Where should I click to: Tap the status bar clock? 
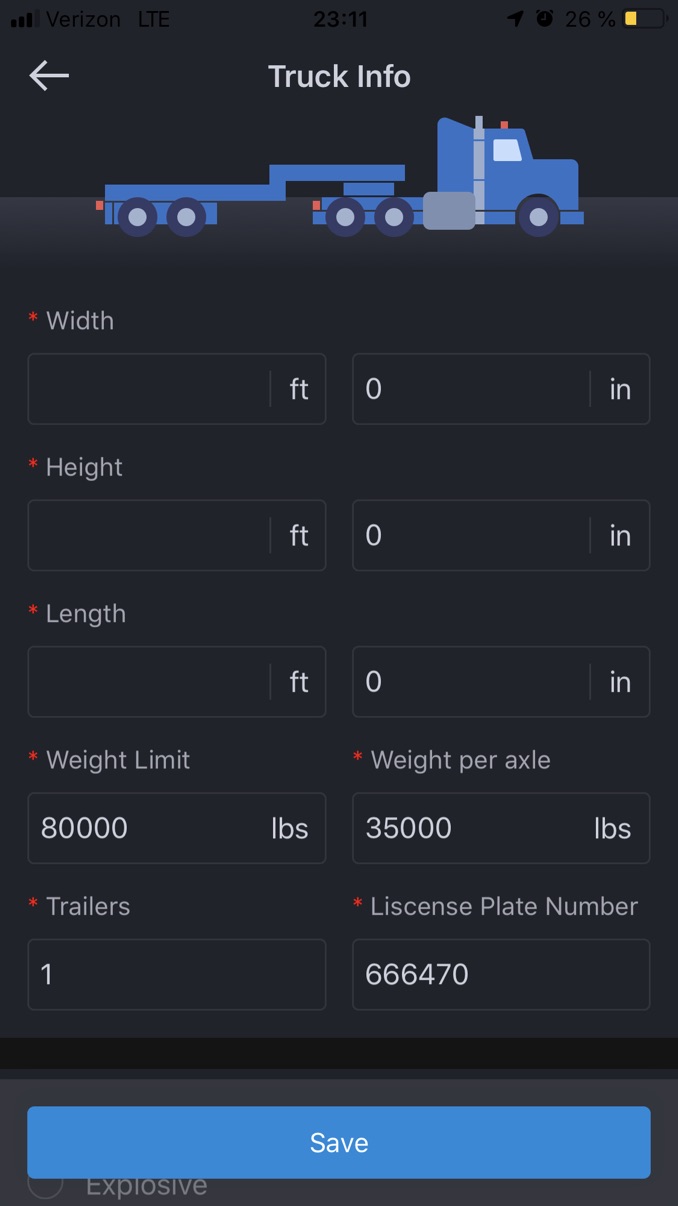340,19
